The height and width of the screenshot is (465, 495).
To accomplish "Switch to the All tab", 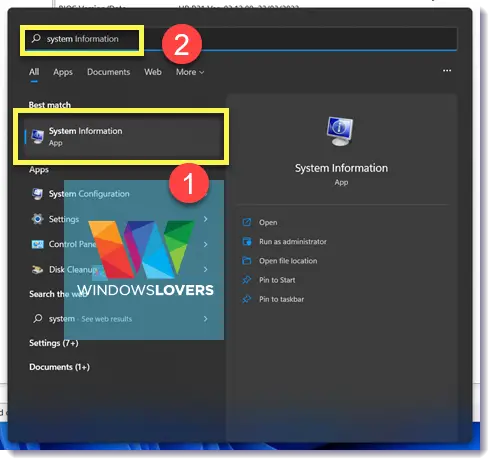I will click(34, 72).
